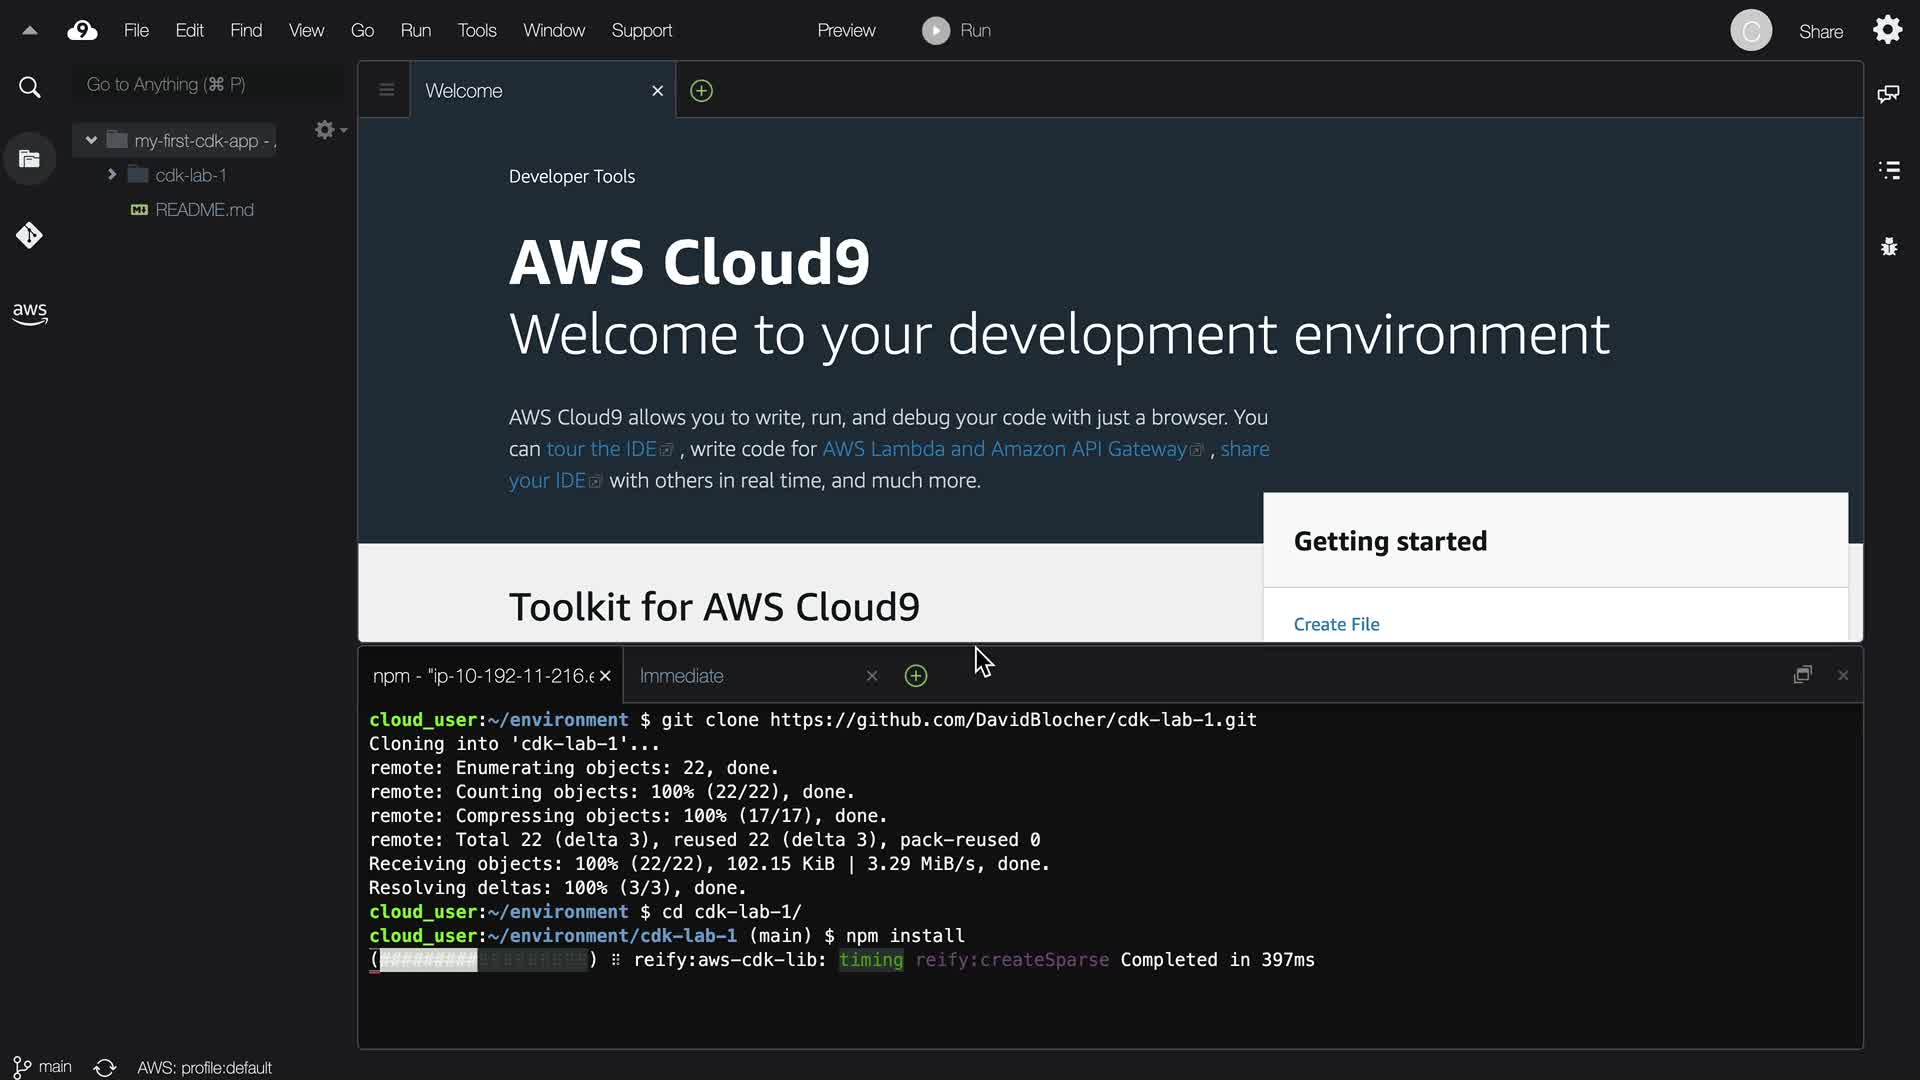Image resolution: width=1920 pixels, height=1080 pixels.
Task: Hide the menu bar with up arrow
Action: tap(30, 31)
